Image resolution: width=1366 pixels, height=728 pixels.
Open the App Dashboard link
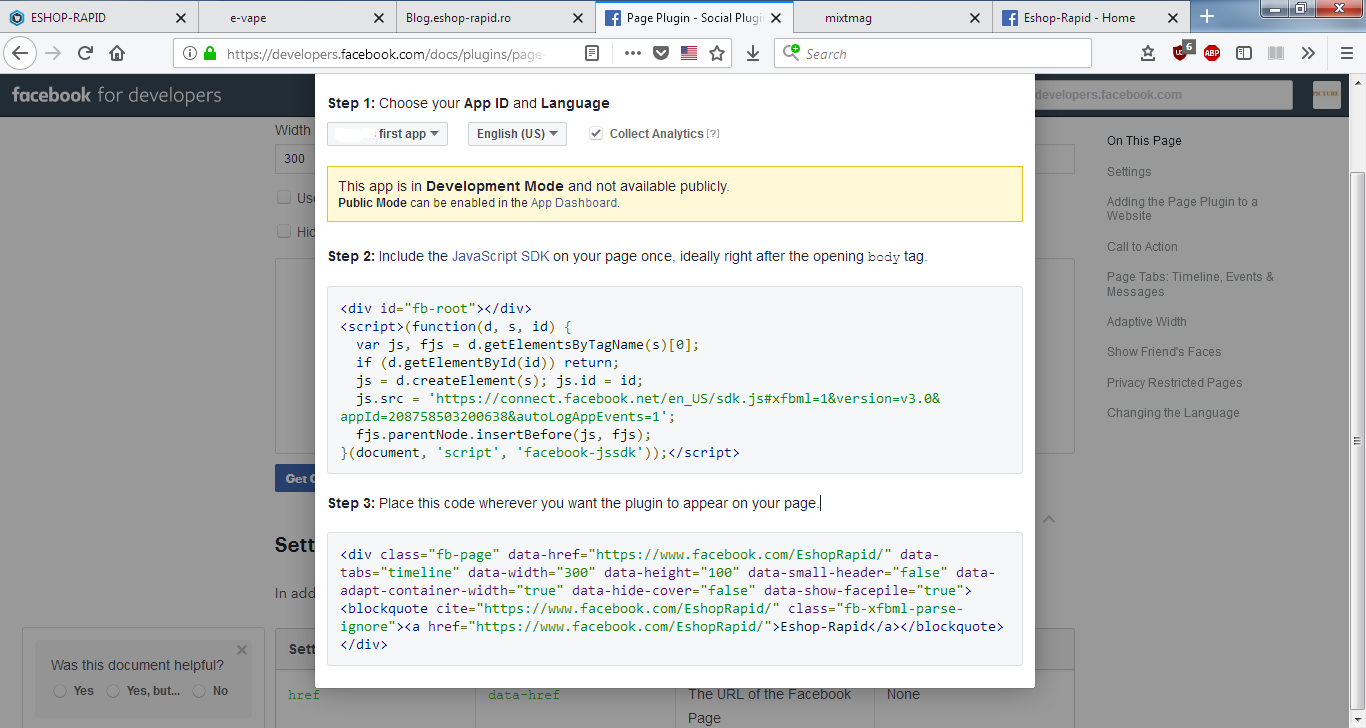574,203
